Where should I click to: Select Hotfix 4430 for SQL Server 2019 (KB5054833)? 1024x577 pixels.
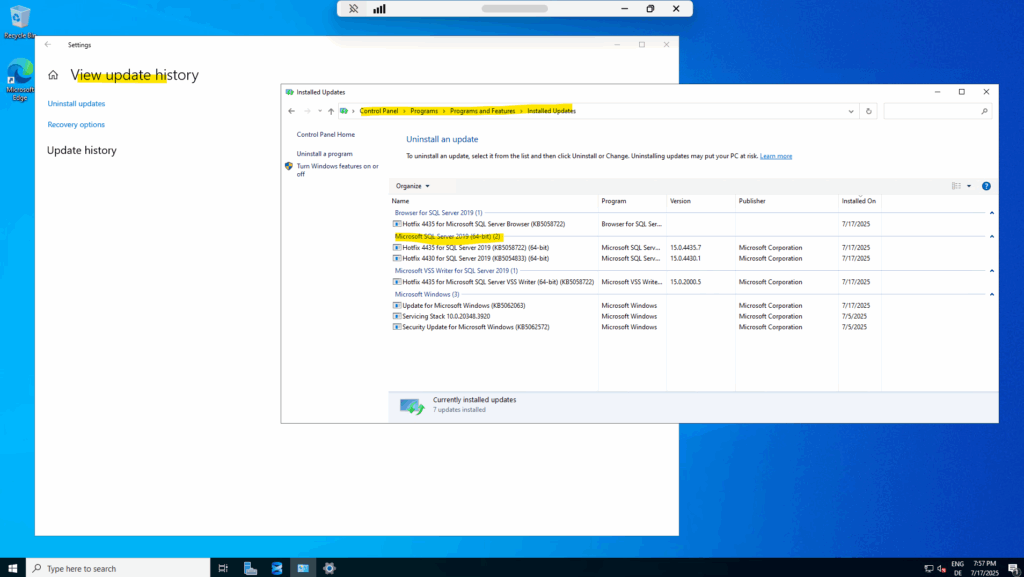point(475,258)
